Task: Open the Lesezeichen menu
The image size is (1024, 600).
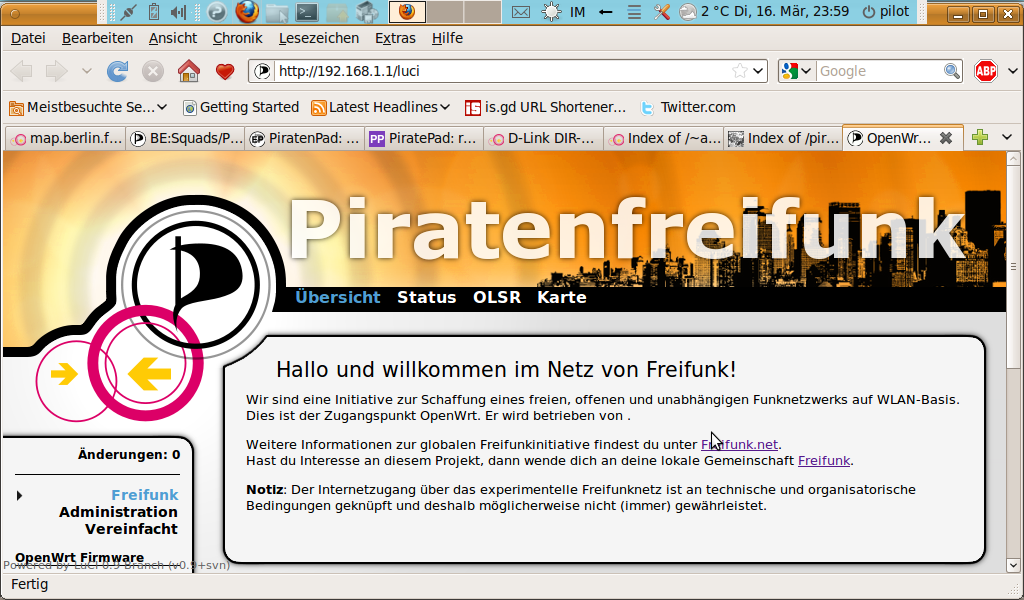Action: point(319,38)
